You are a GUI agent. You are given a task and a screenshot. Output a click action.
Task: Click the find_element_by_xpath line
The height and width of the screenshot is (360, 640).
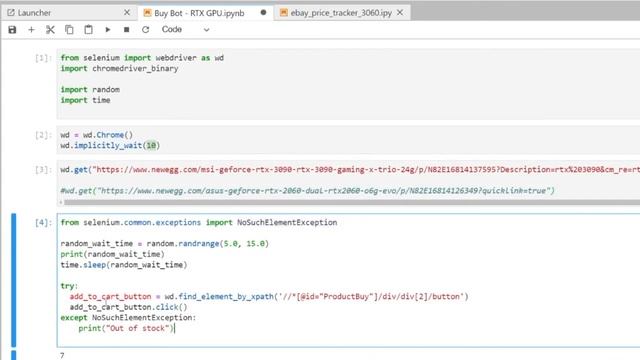tap(269, 297)
